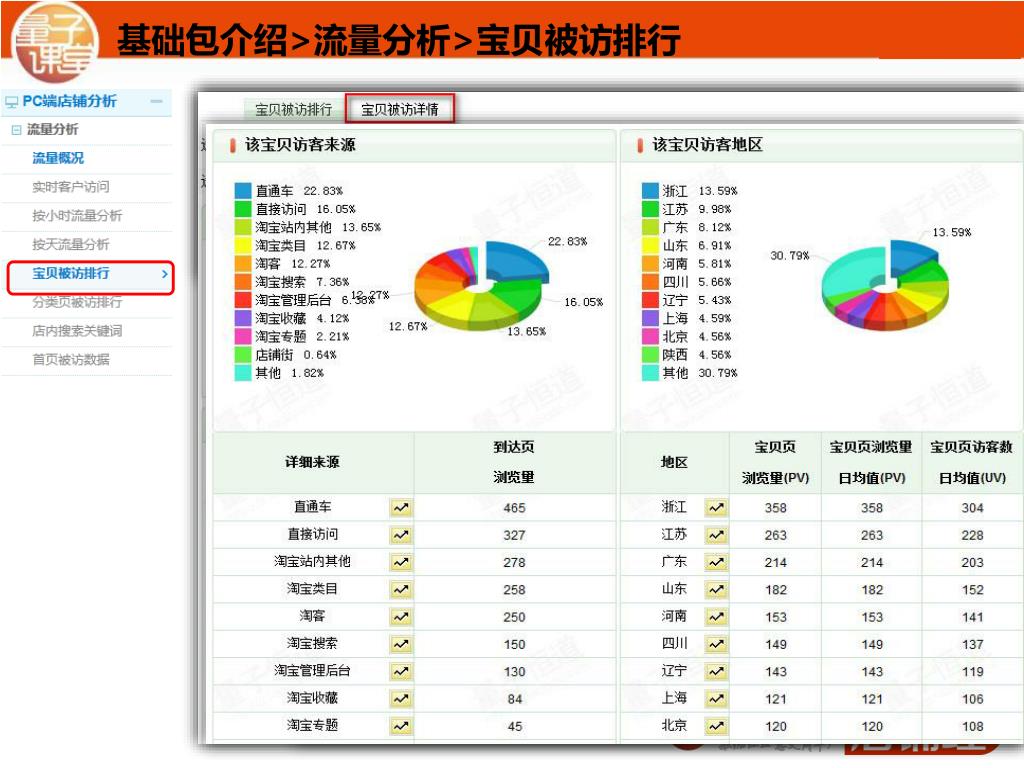Click the visitor source pie chart

[x=481, y=285]
